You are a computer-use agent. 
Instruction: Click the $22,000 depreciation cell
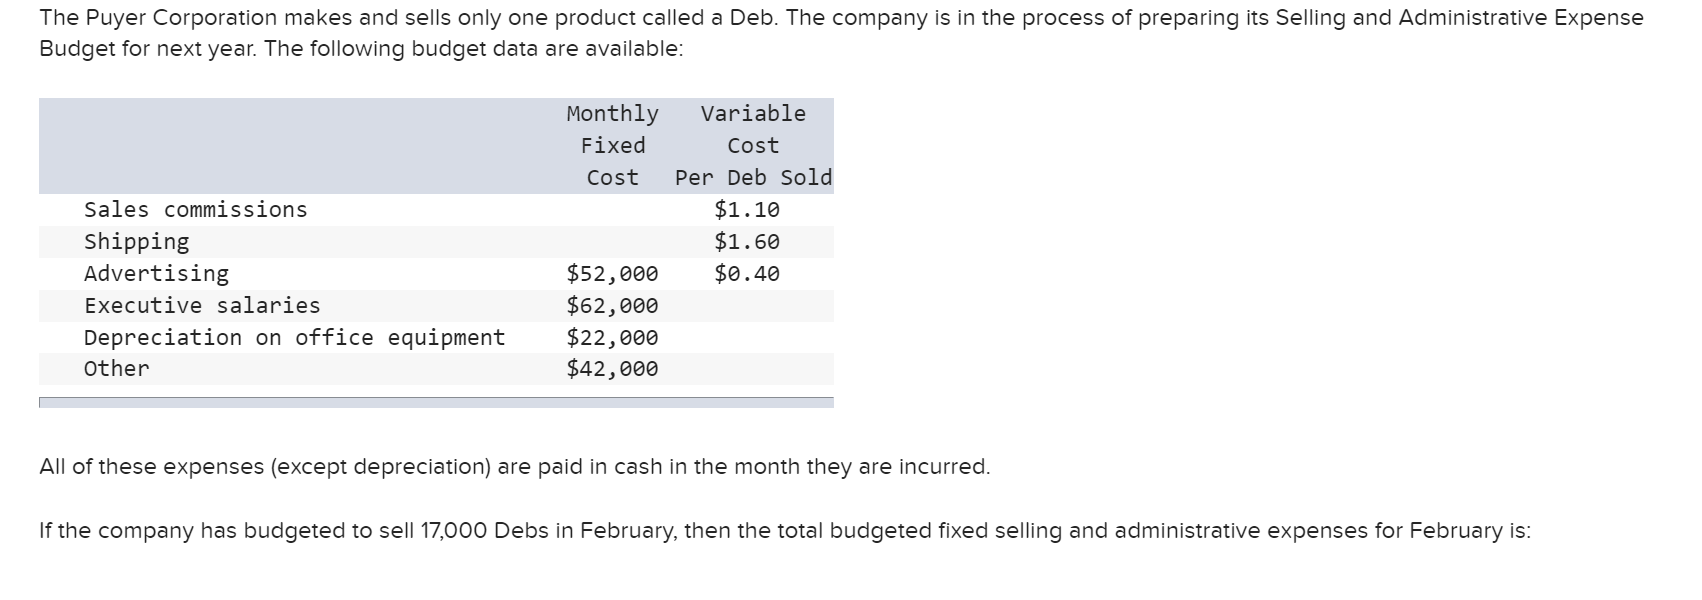(612, 338)
